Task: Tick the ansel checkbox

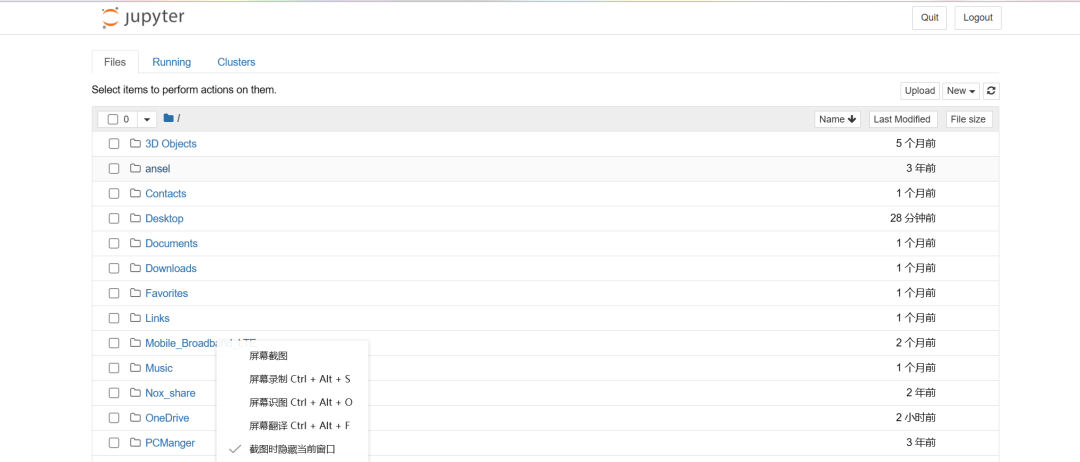Action: click(114, 169)
